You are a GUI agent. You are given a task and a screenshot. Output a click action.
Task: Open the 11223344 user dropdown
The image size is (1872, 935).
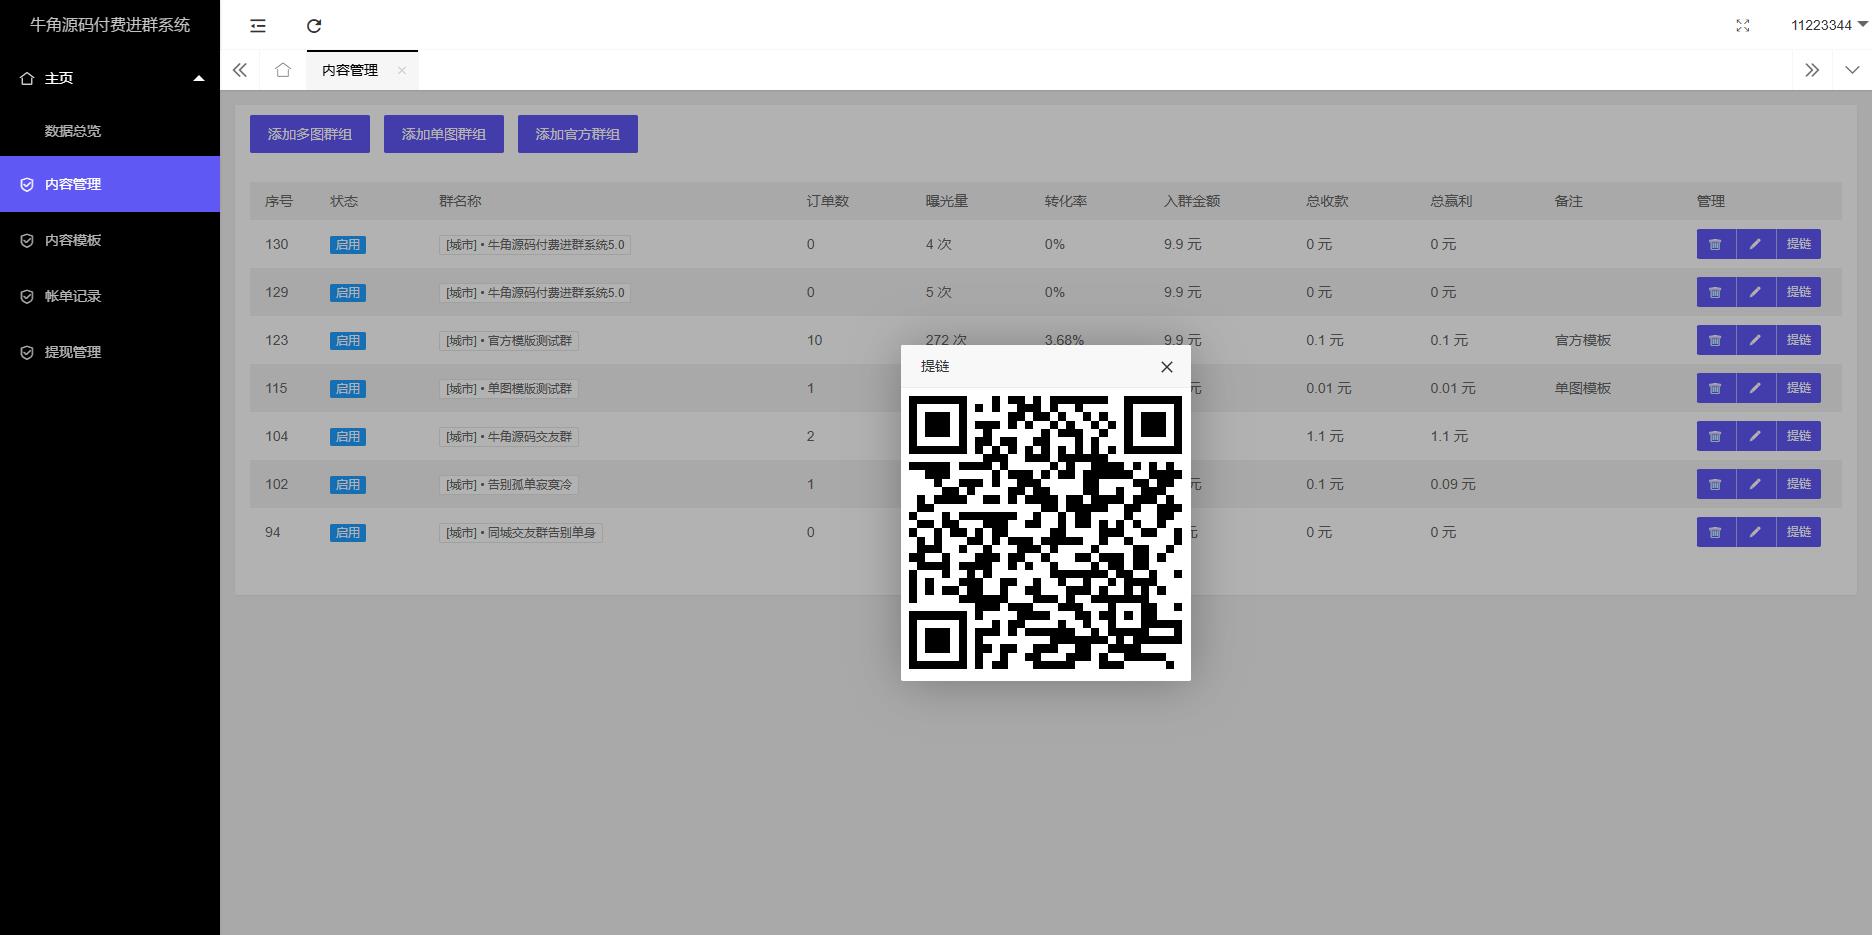[1829, 25]
